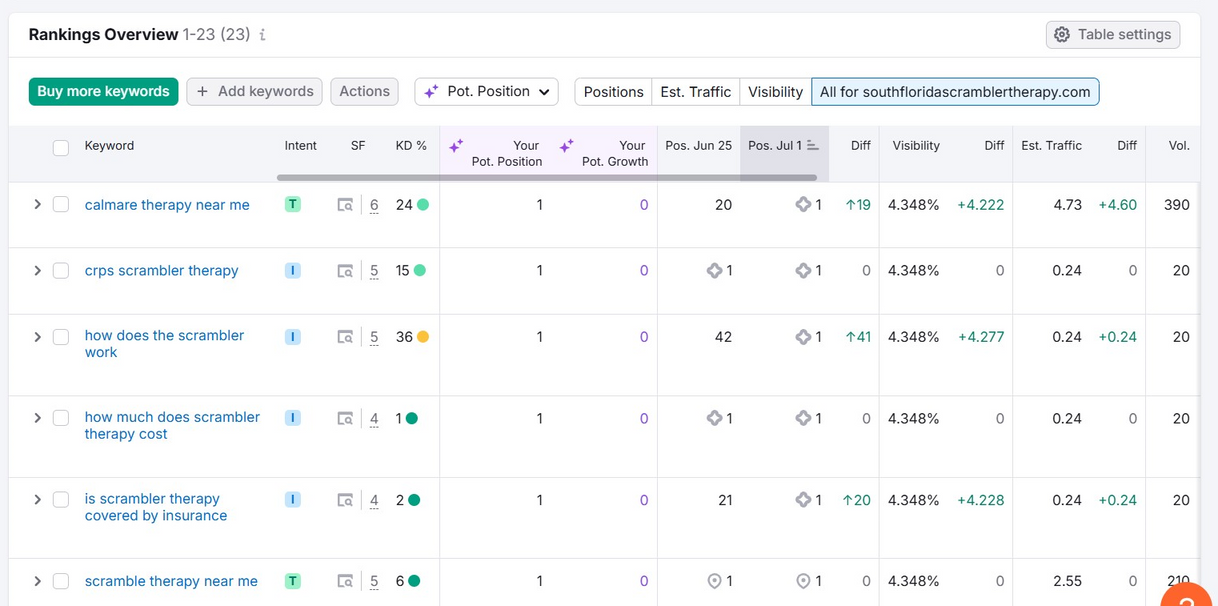Switch to the Est. Traffic tab

696,92
